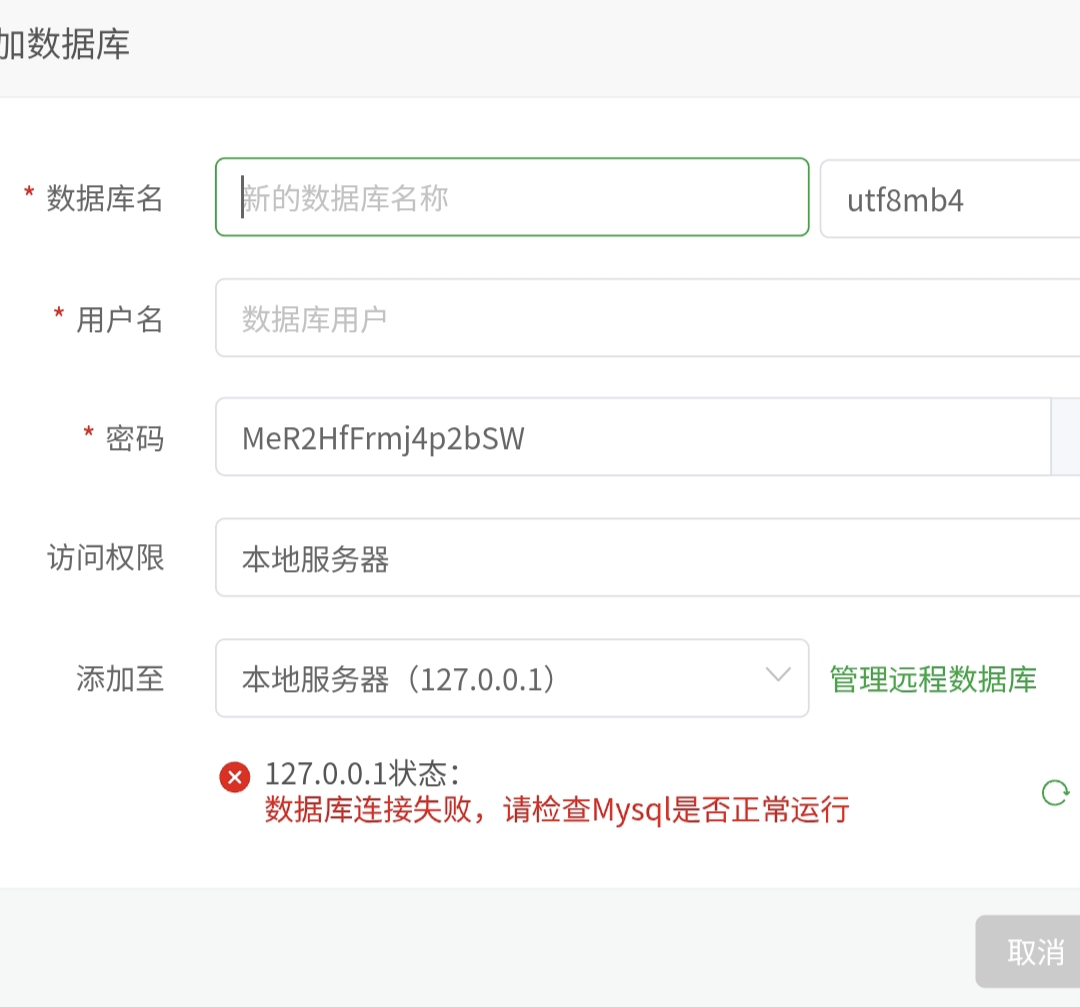Click the 数据库名 field label
Viewport: 1080px width, 1007px height.
104,199
